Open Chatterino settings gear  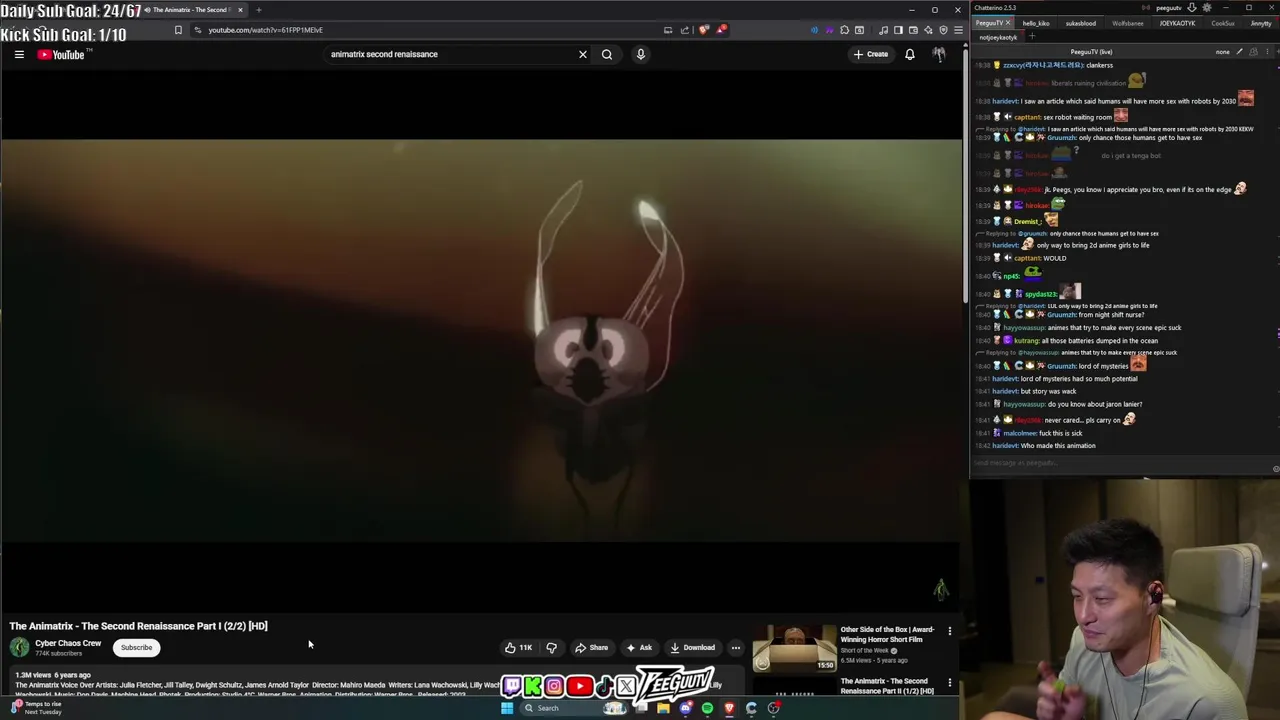click(1206, 8)
